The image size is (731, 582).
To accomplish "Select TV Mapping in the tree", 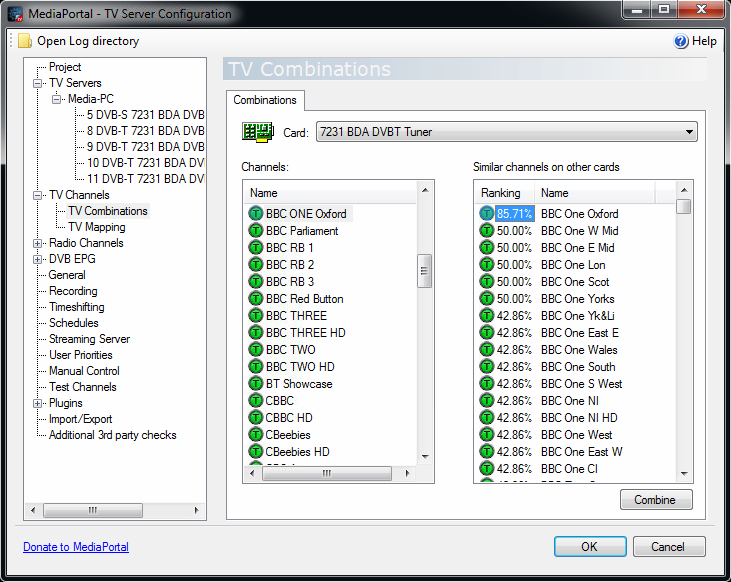I will pos(97,227).
